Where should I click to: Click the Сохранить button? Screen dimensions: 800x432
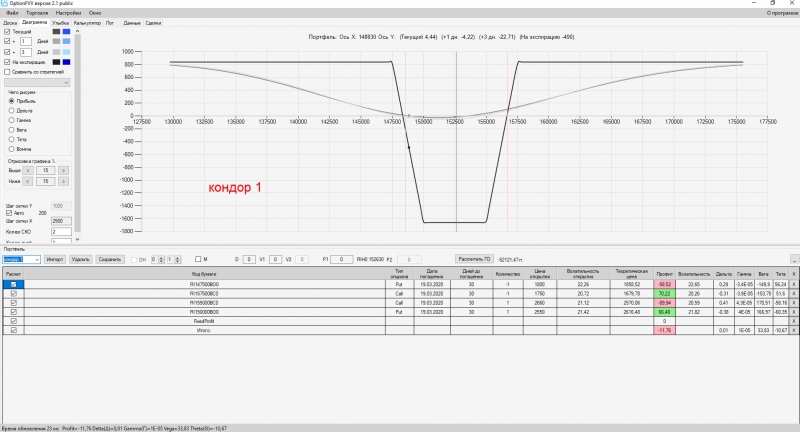[x=110, y=260]
